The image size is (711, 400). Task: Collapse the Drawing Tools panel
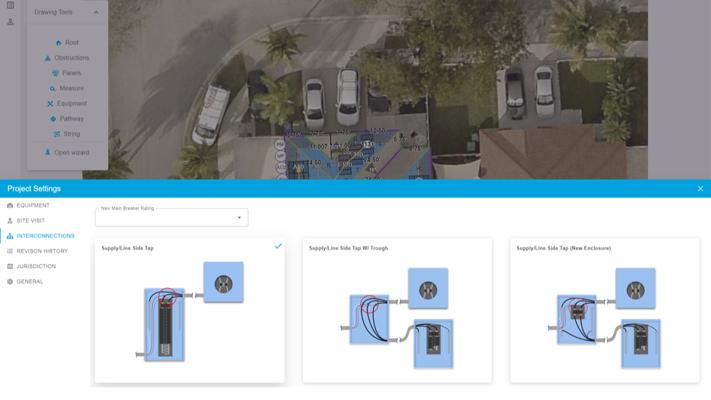tap(97, 13)
